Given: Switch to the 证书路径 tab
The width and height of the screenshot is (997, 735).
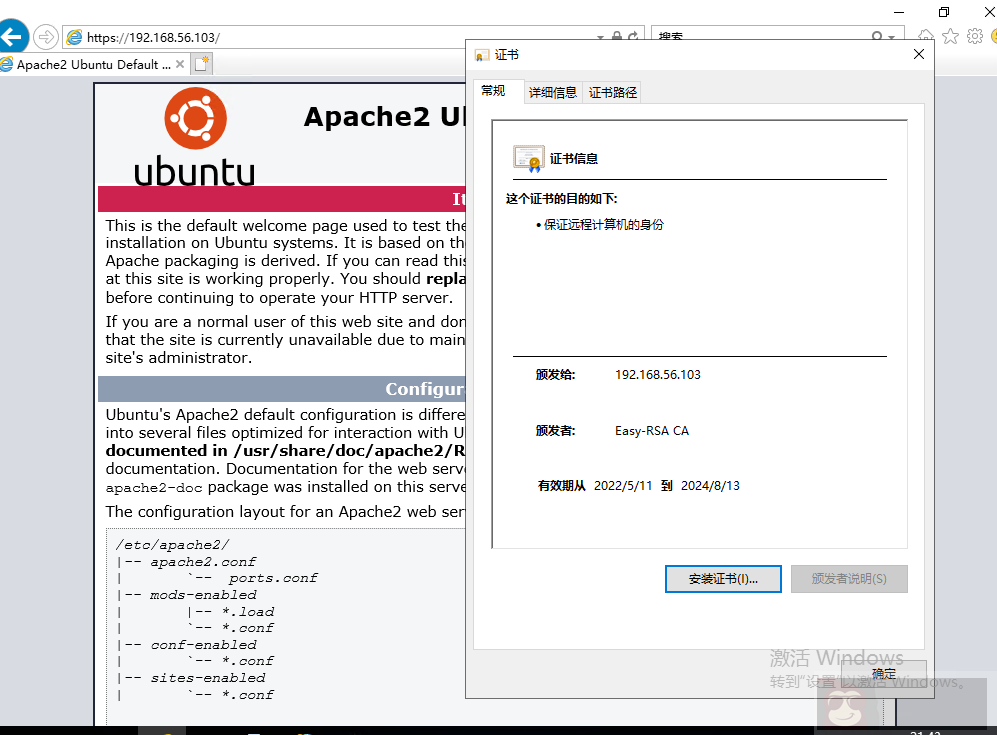Looking at the screenshot, I should point(612,91).
